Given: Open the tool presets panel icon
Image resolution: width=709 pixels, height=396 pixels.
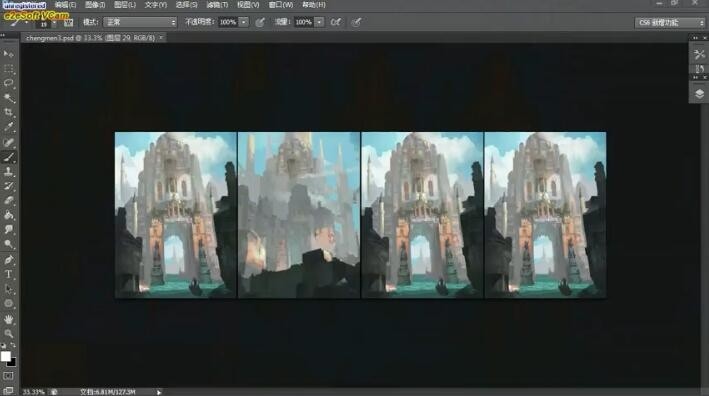Looking at the screenshot, I should click(x=699, y=55).
